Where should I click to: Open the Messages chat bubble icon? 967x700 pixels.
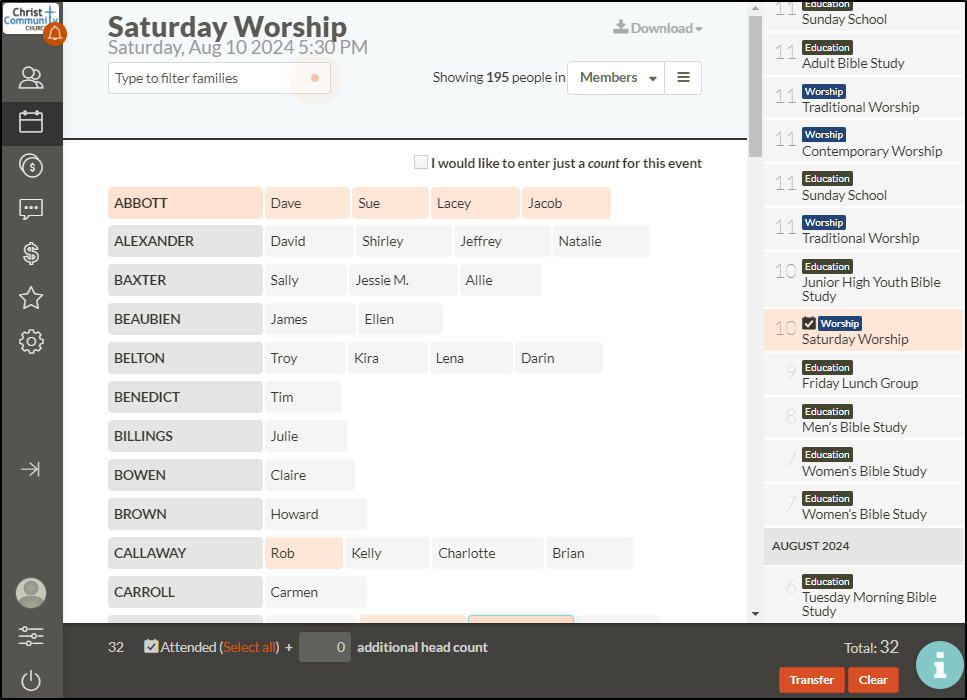coord(31,209)
